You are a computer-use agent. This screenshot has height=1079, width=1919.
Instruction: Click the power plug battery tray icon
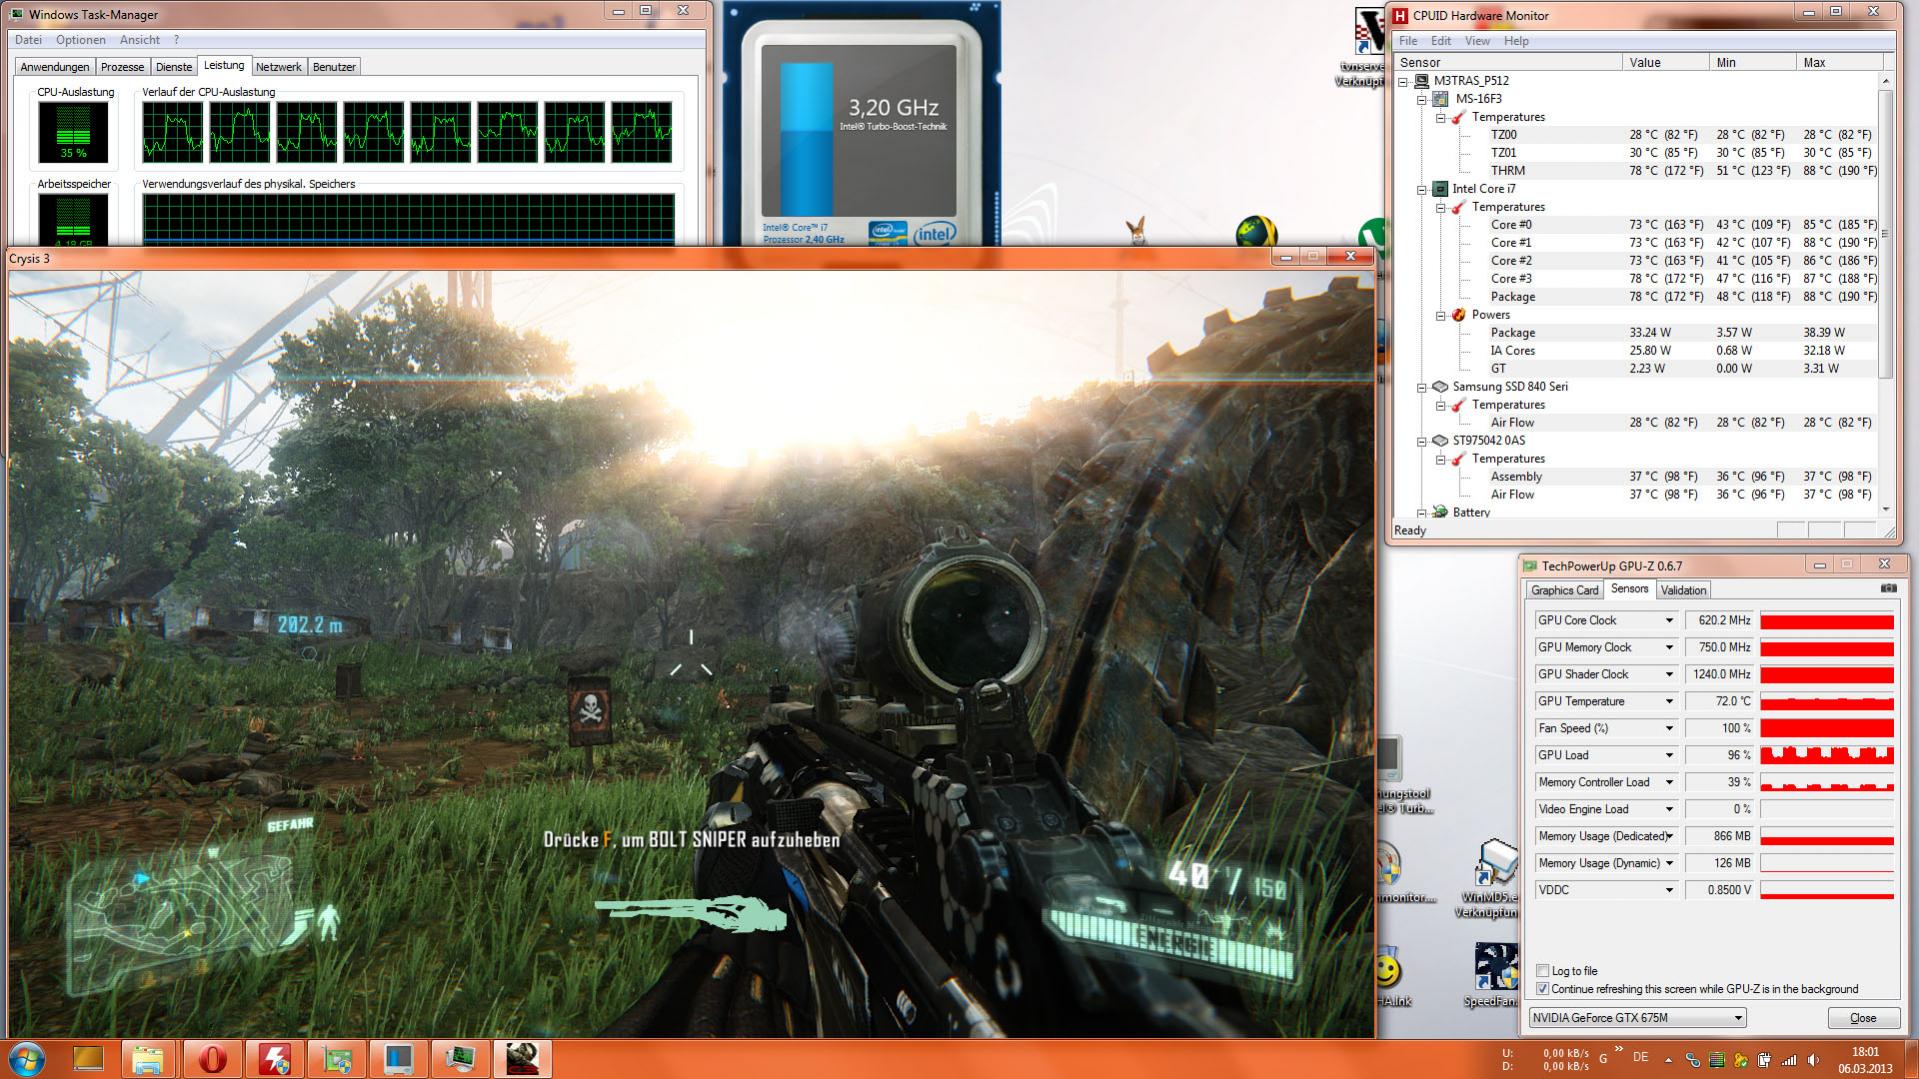tap(1764, 1059)
